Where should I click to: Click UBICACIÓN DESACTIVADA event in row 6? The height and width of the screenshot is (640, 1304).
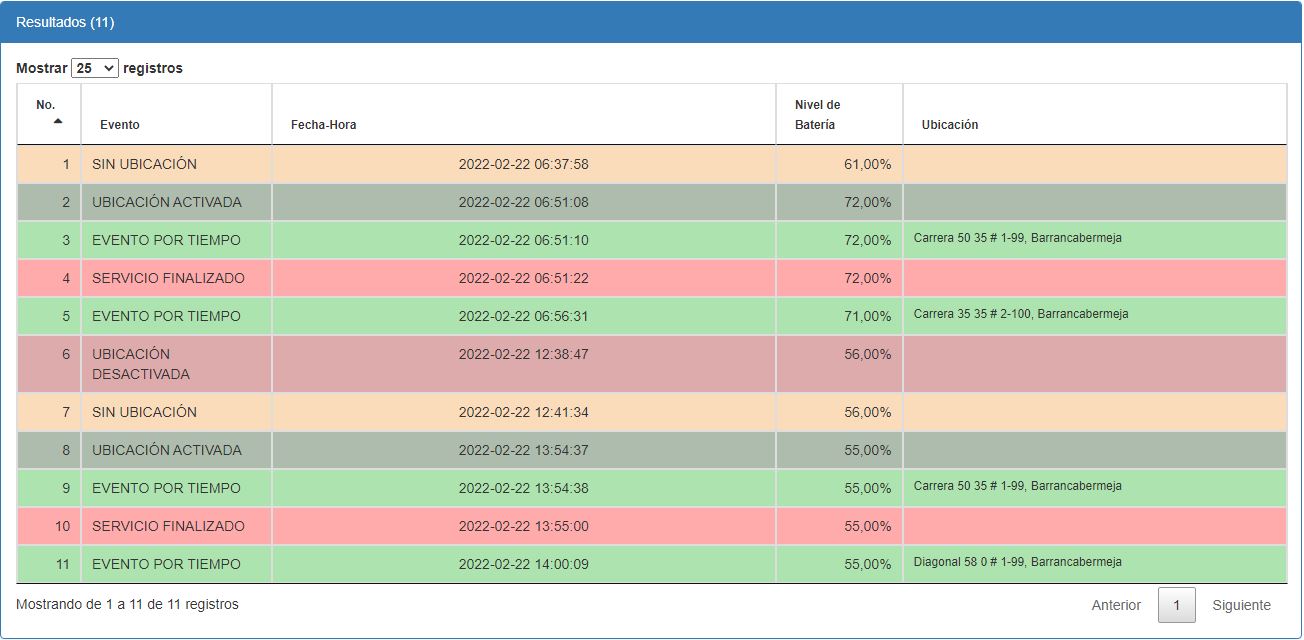pyautogui.click(x=140, y=364)
